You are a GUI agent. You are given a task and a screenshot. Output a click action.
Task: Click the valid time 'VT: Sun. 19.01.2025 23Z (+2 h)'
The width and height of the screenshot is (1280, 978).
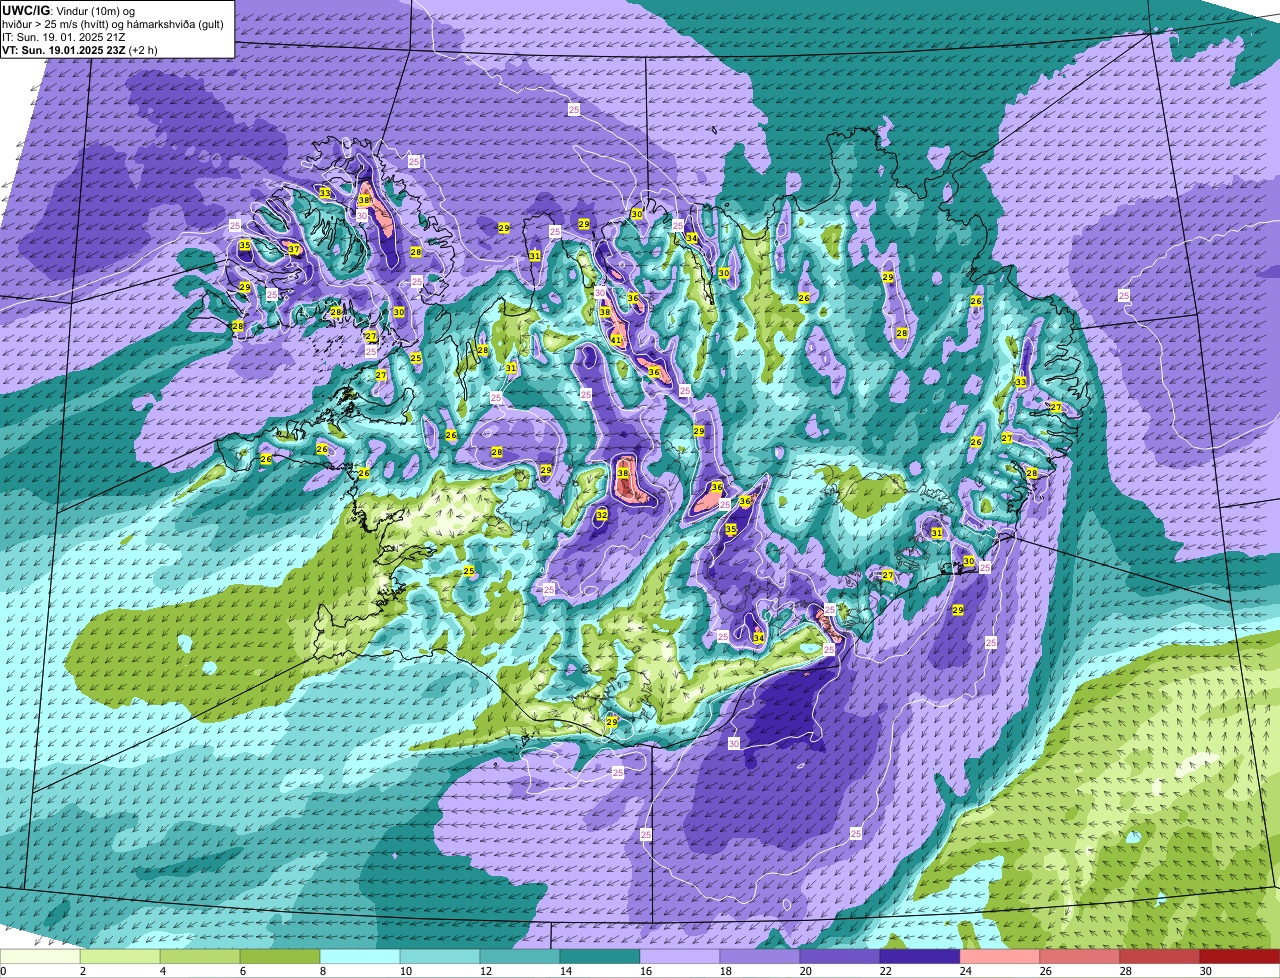click(79, 49)
